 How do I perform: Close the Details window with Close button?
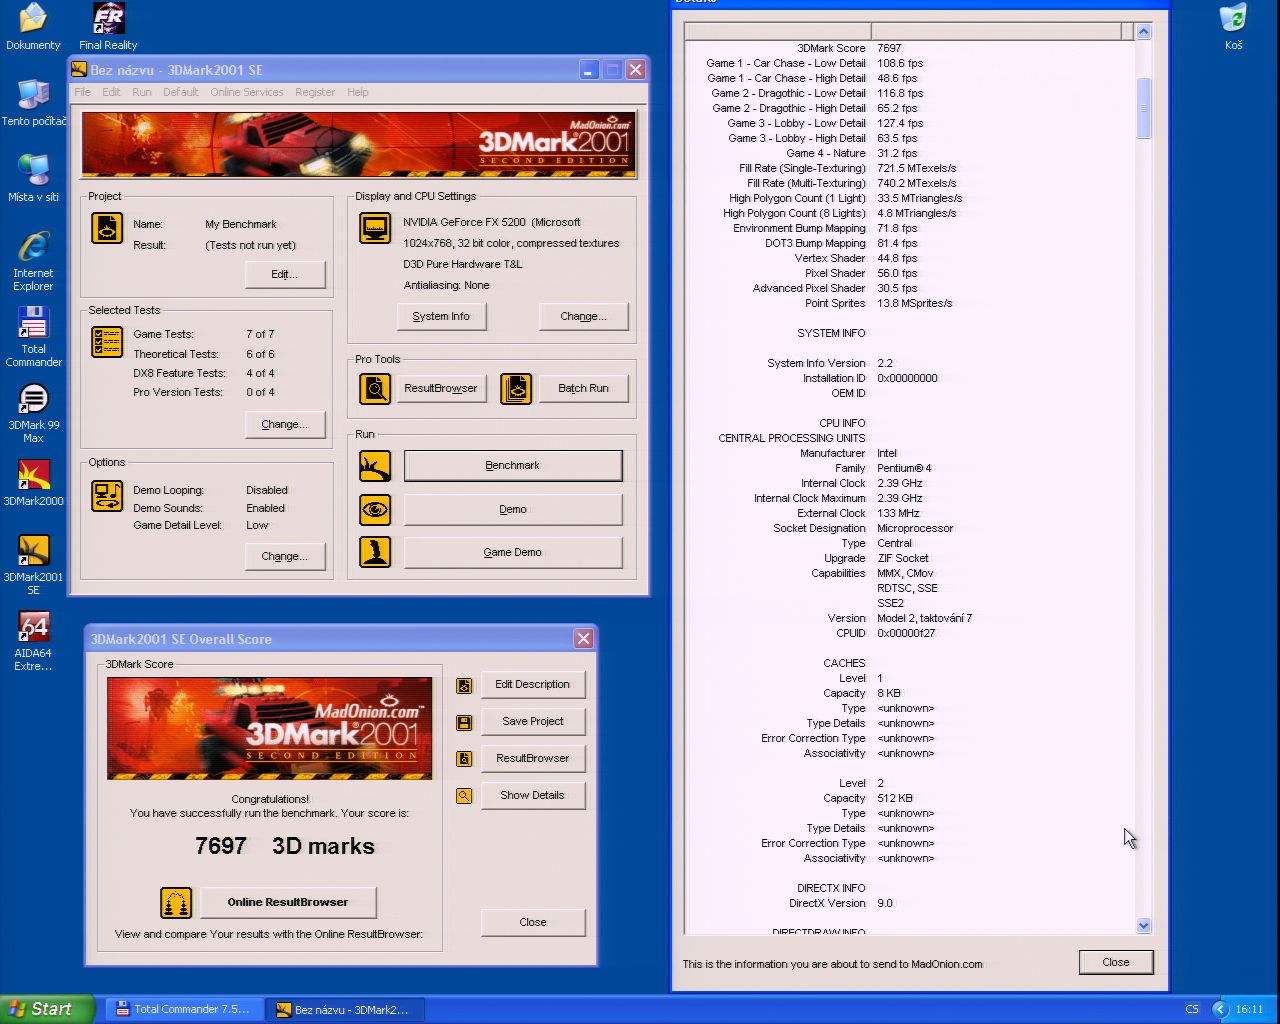coord(1116,962)
